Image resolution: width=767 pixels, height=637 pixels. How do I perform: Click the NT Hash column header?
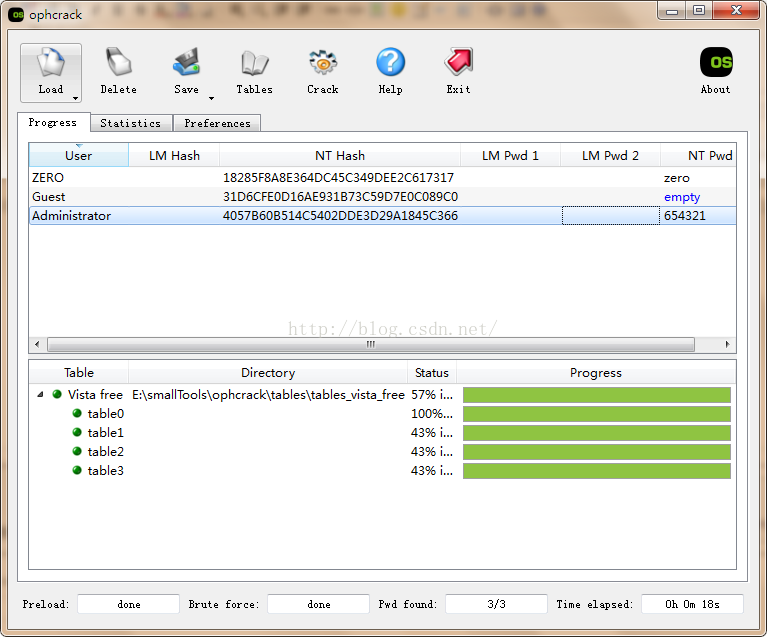coord(340,156)
